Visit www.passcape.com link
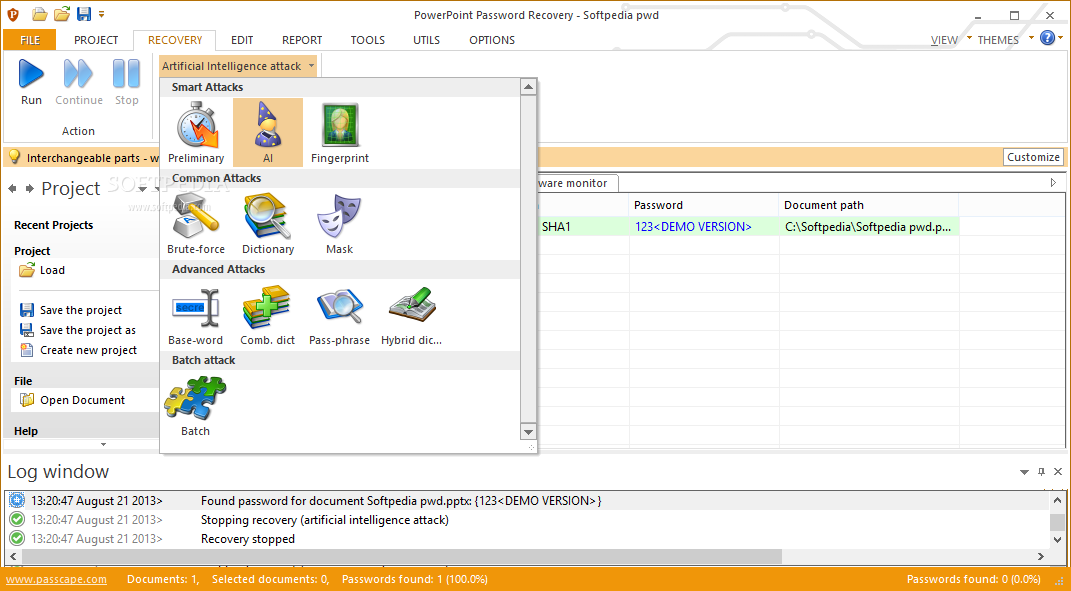The width and height of the screenshot is (1071, 591). pyautogui.click(x=57, y=579)
